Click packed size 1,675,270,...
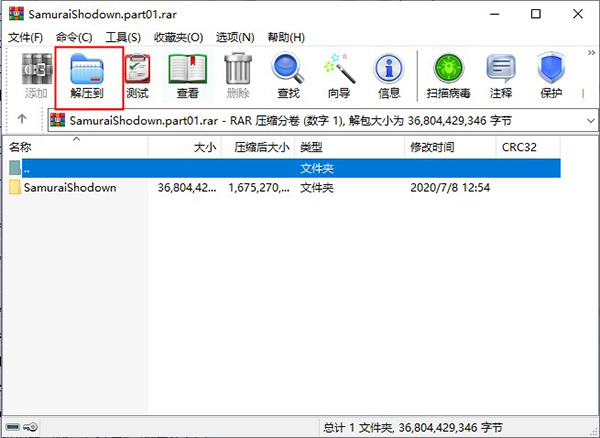 coord(259,187)
